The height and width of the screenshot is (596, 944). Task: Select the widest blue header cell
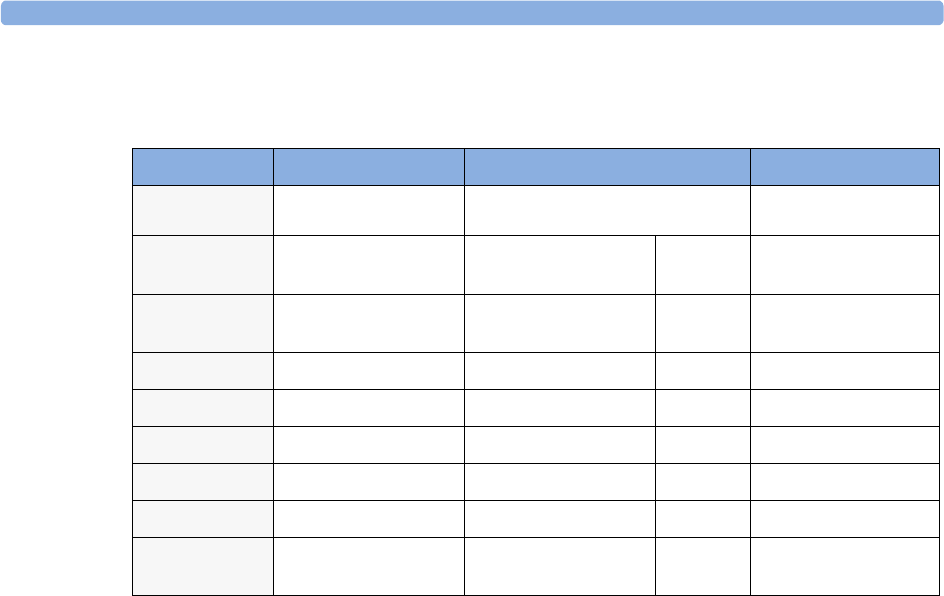pos(607,167)
